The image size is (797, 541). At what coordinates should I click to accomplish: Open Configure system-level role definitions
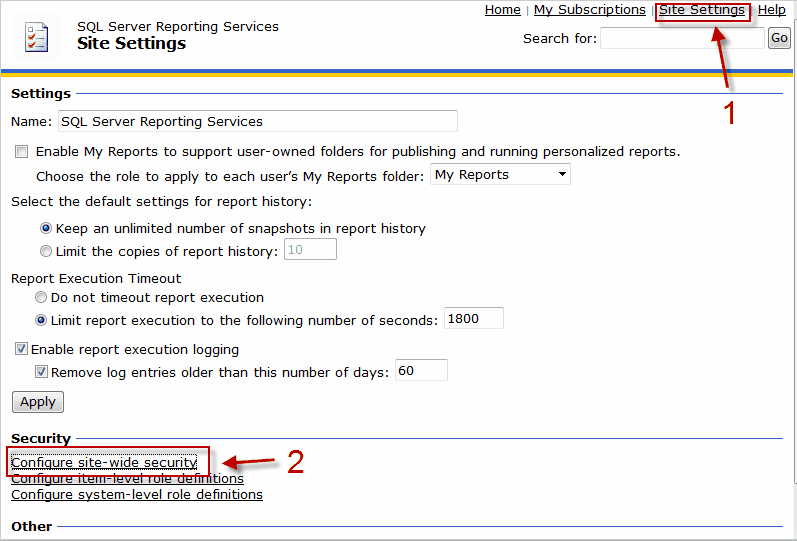[x=137, y=494]
